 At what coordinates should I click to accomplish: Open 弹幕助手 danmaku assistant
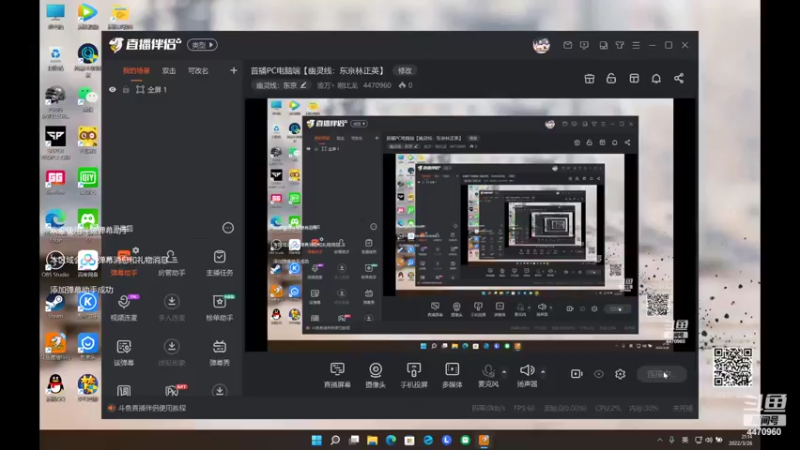tap(124, 263)
